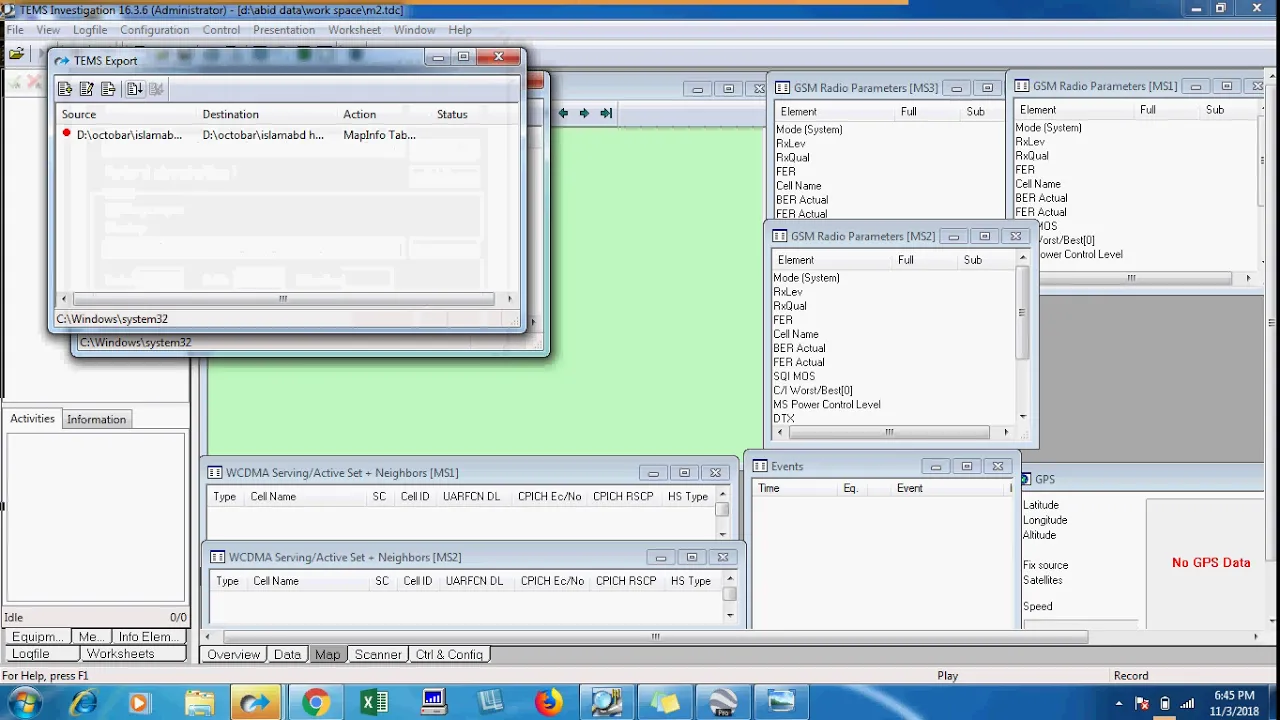This screenshot has width=1280, height=720.
Task: Open Google Earth Pro from the taskbar
Action: point(722,702)
